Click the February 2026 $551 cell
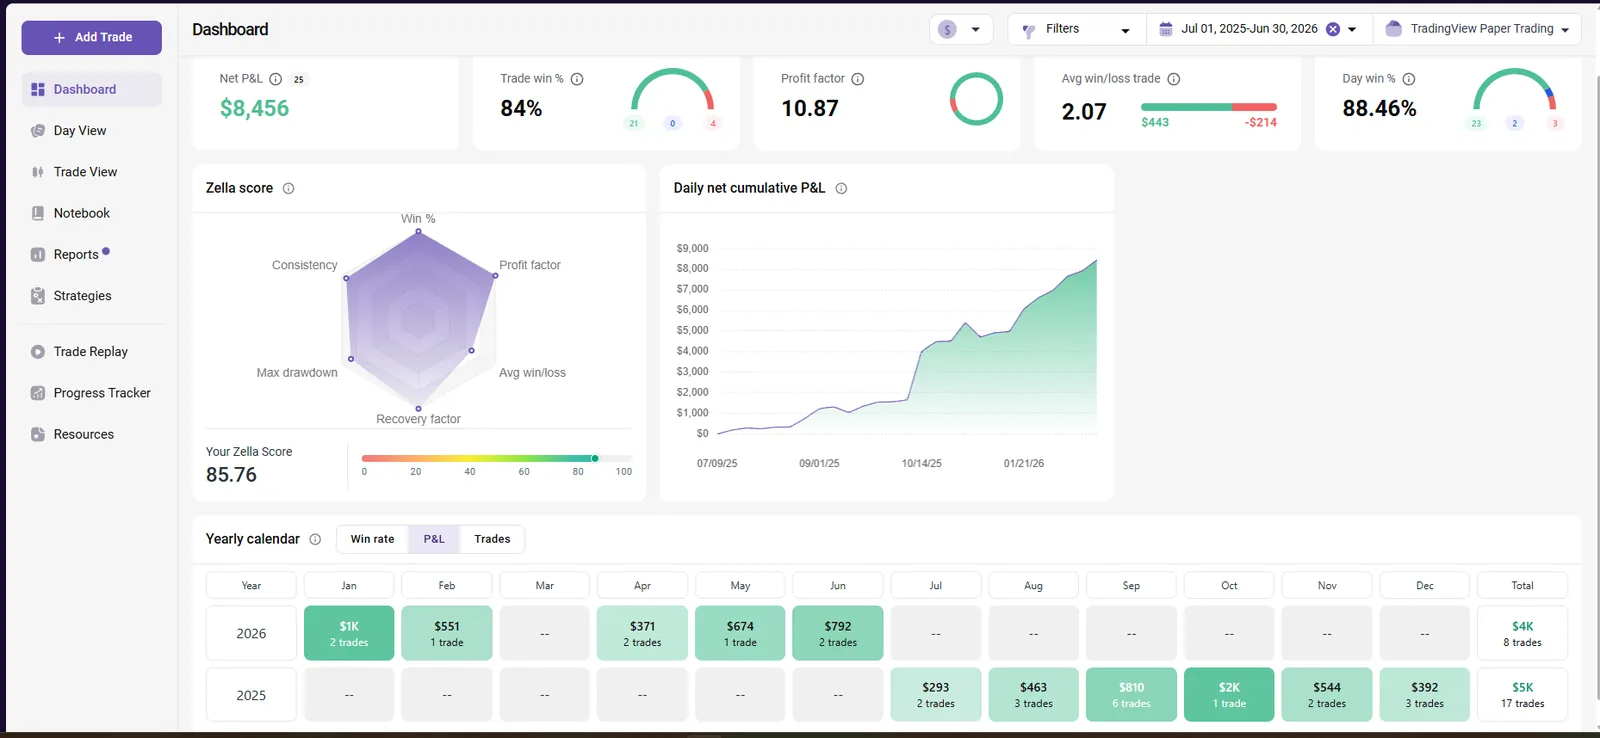The width and height of the screenshot is (1600, 738). 447,633
